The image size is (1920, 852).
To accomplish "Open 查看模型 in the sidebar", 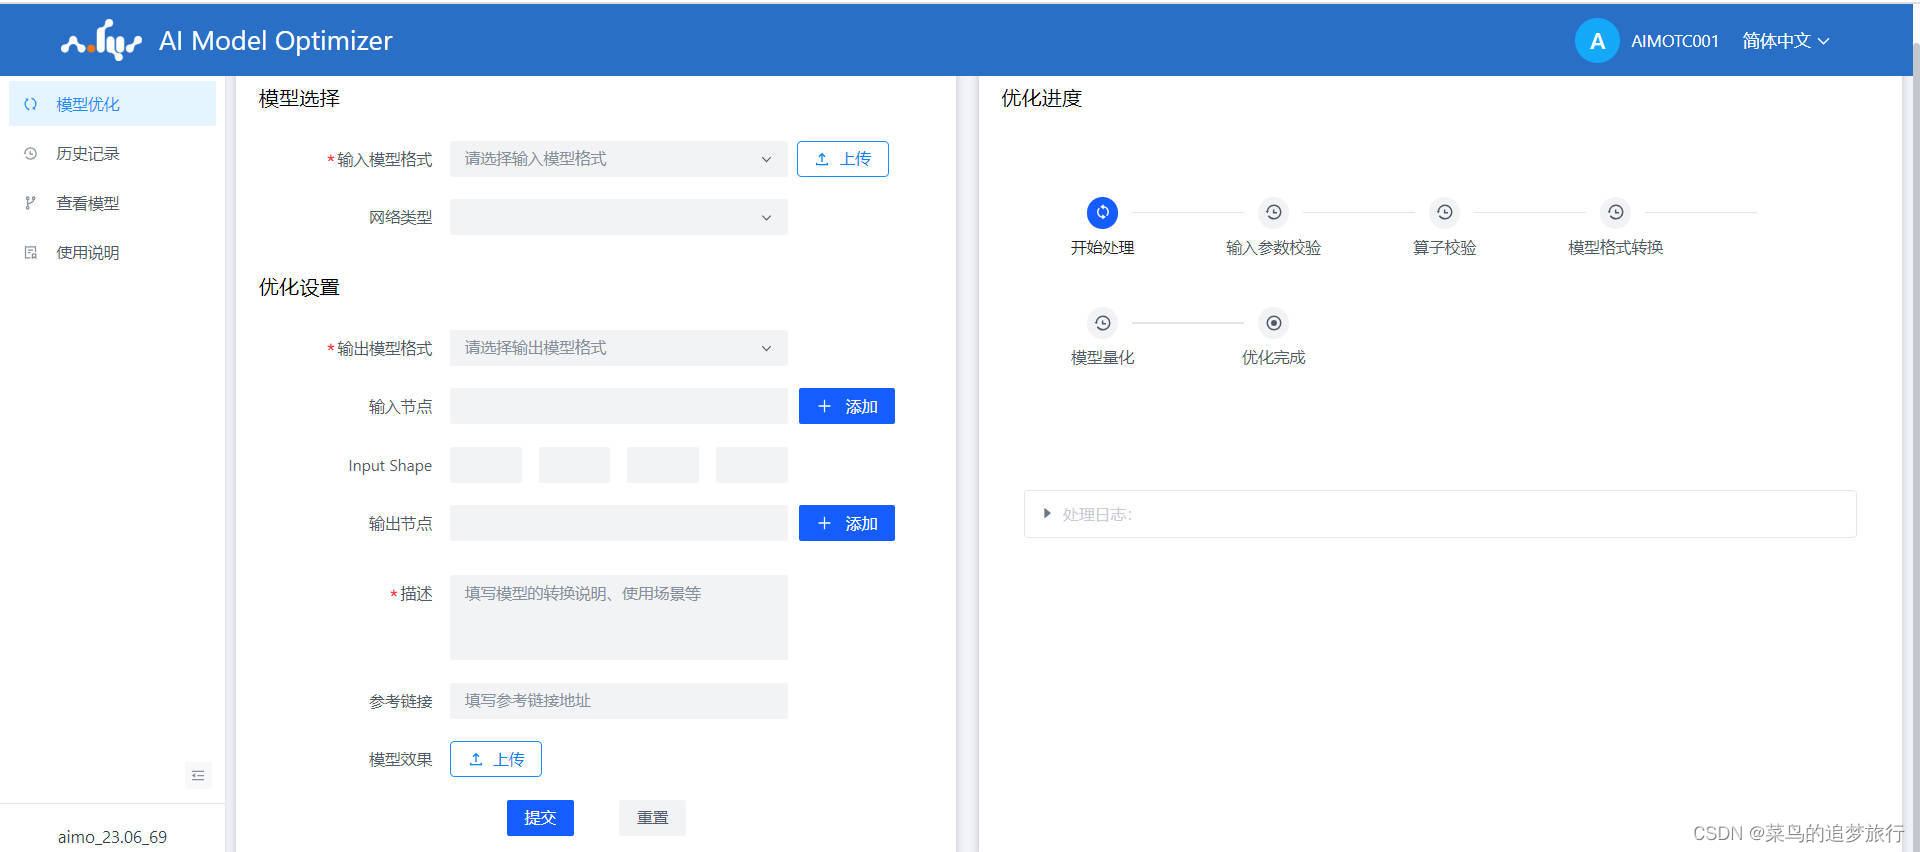I will [112, 203].
